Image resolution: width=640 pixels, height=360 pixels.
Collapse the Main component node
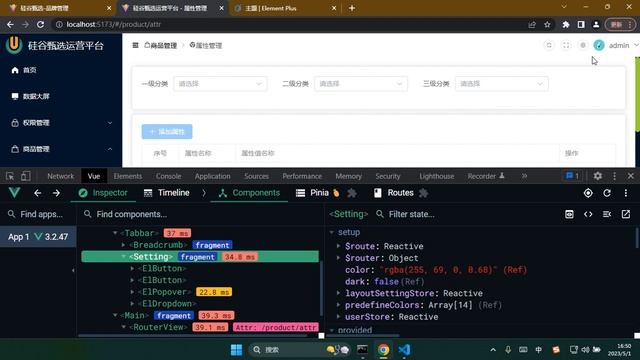pos(115,316)
